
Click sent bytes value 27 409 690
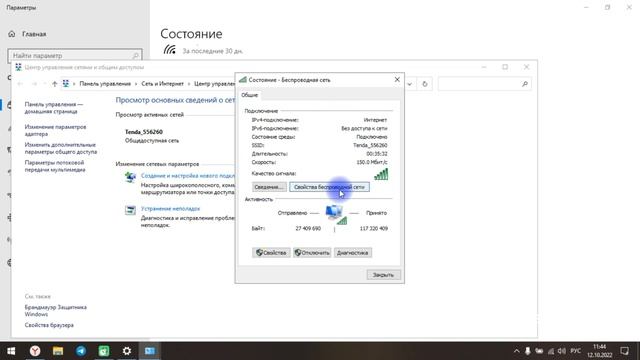tap(308, 229)
